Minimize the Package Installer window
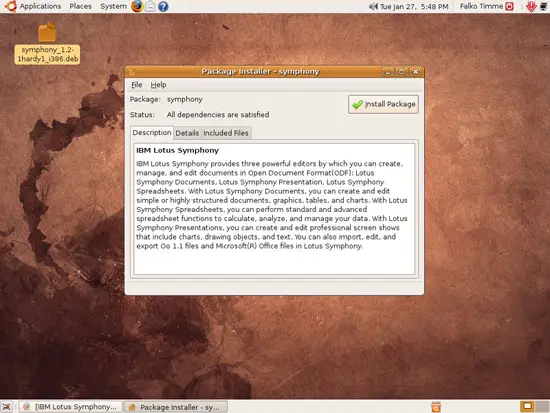This screenshot has width=550, height=413. coord(388,72)
